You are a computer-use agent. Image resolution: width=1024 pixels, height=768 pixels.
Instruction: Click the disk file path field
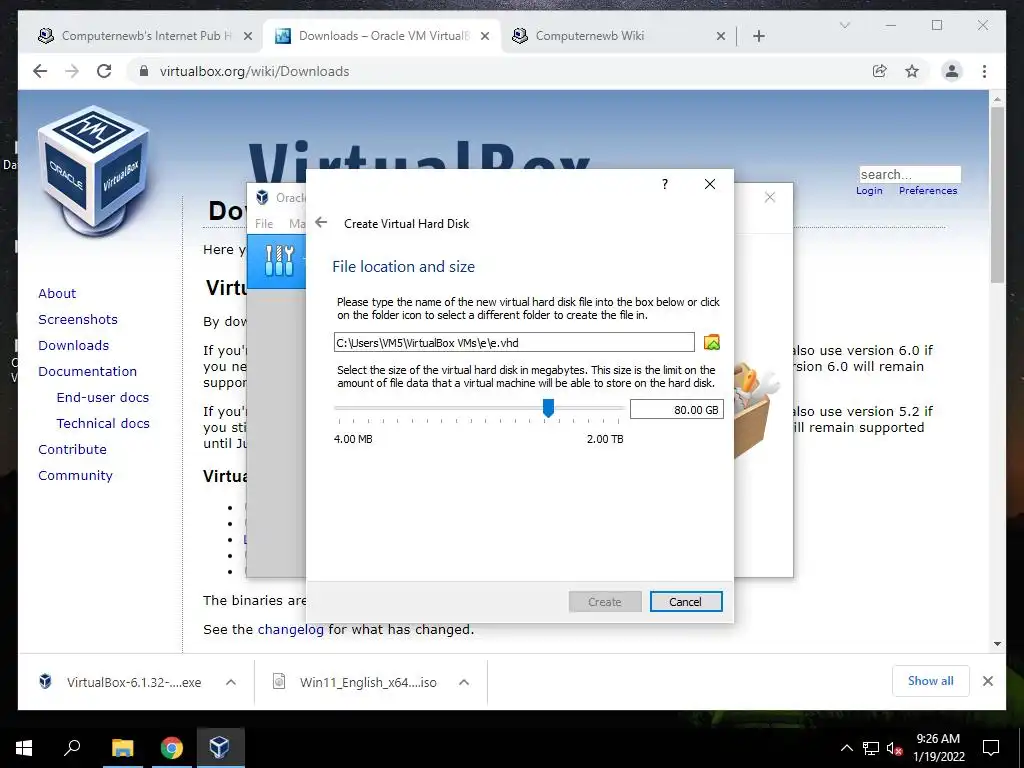click(x=514, y=342)
